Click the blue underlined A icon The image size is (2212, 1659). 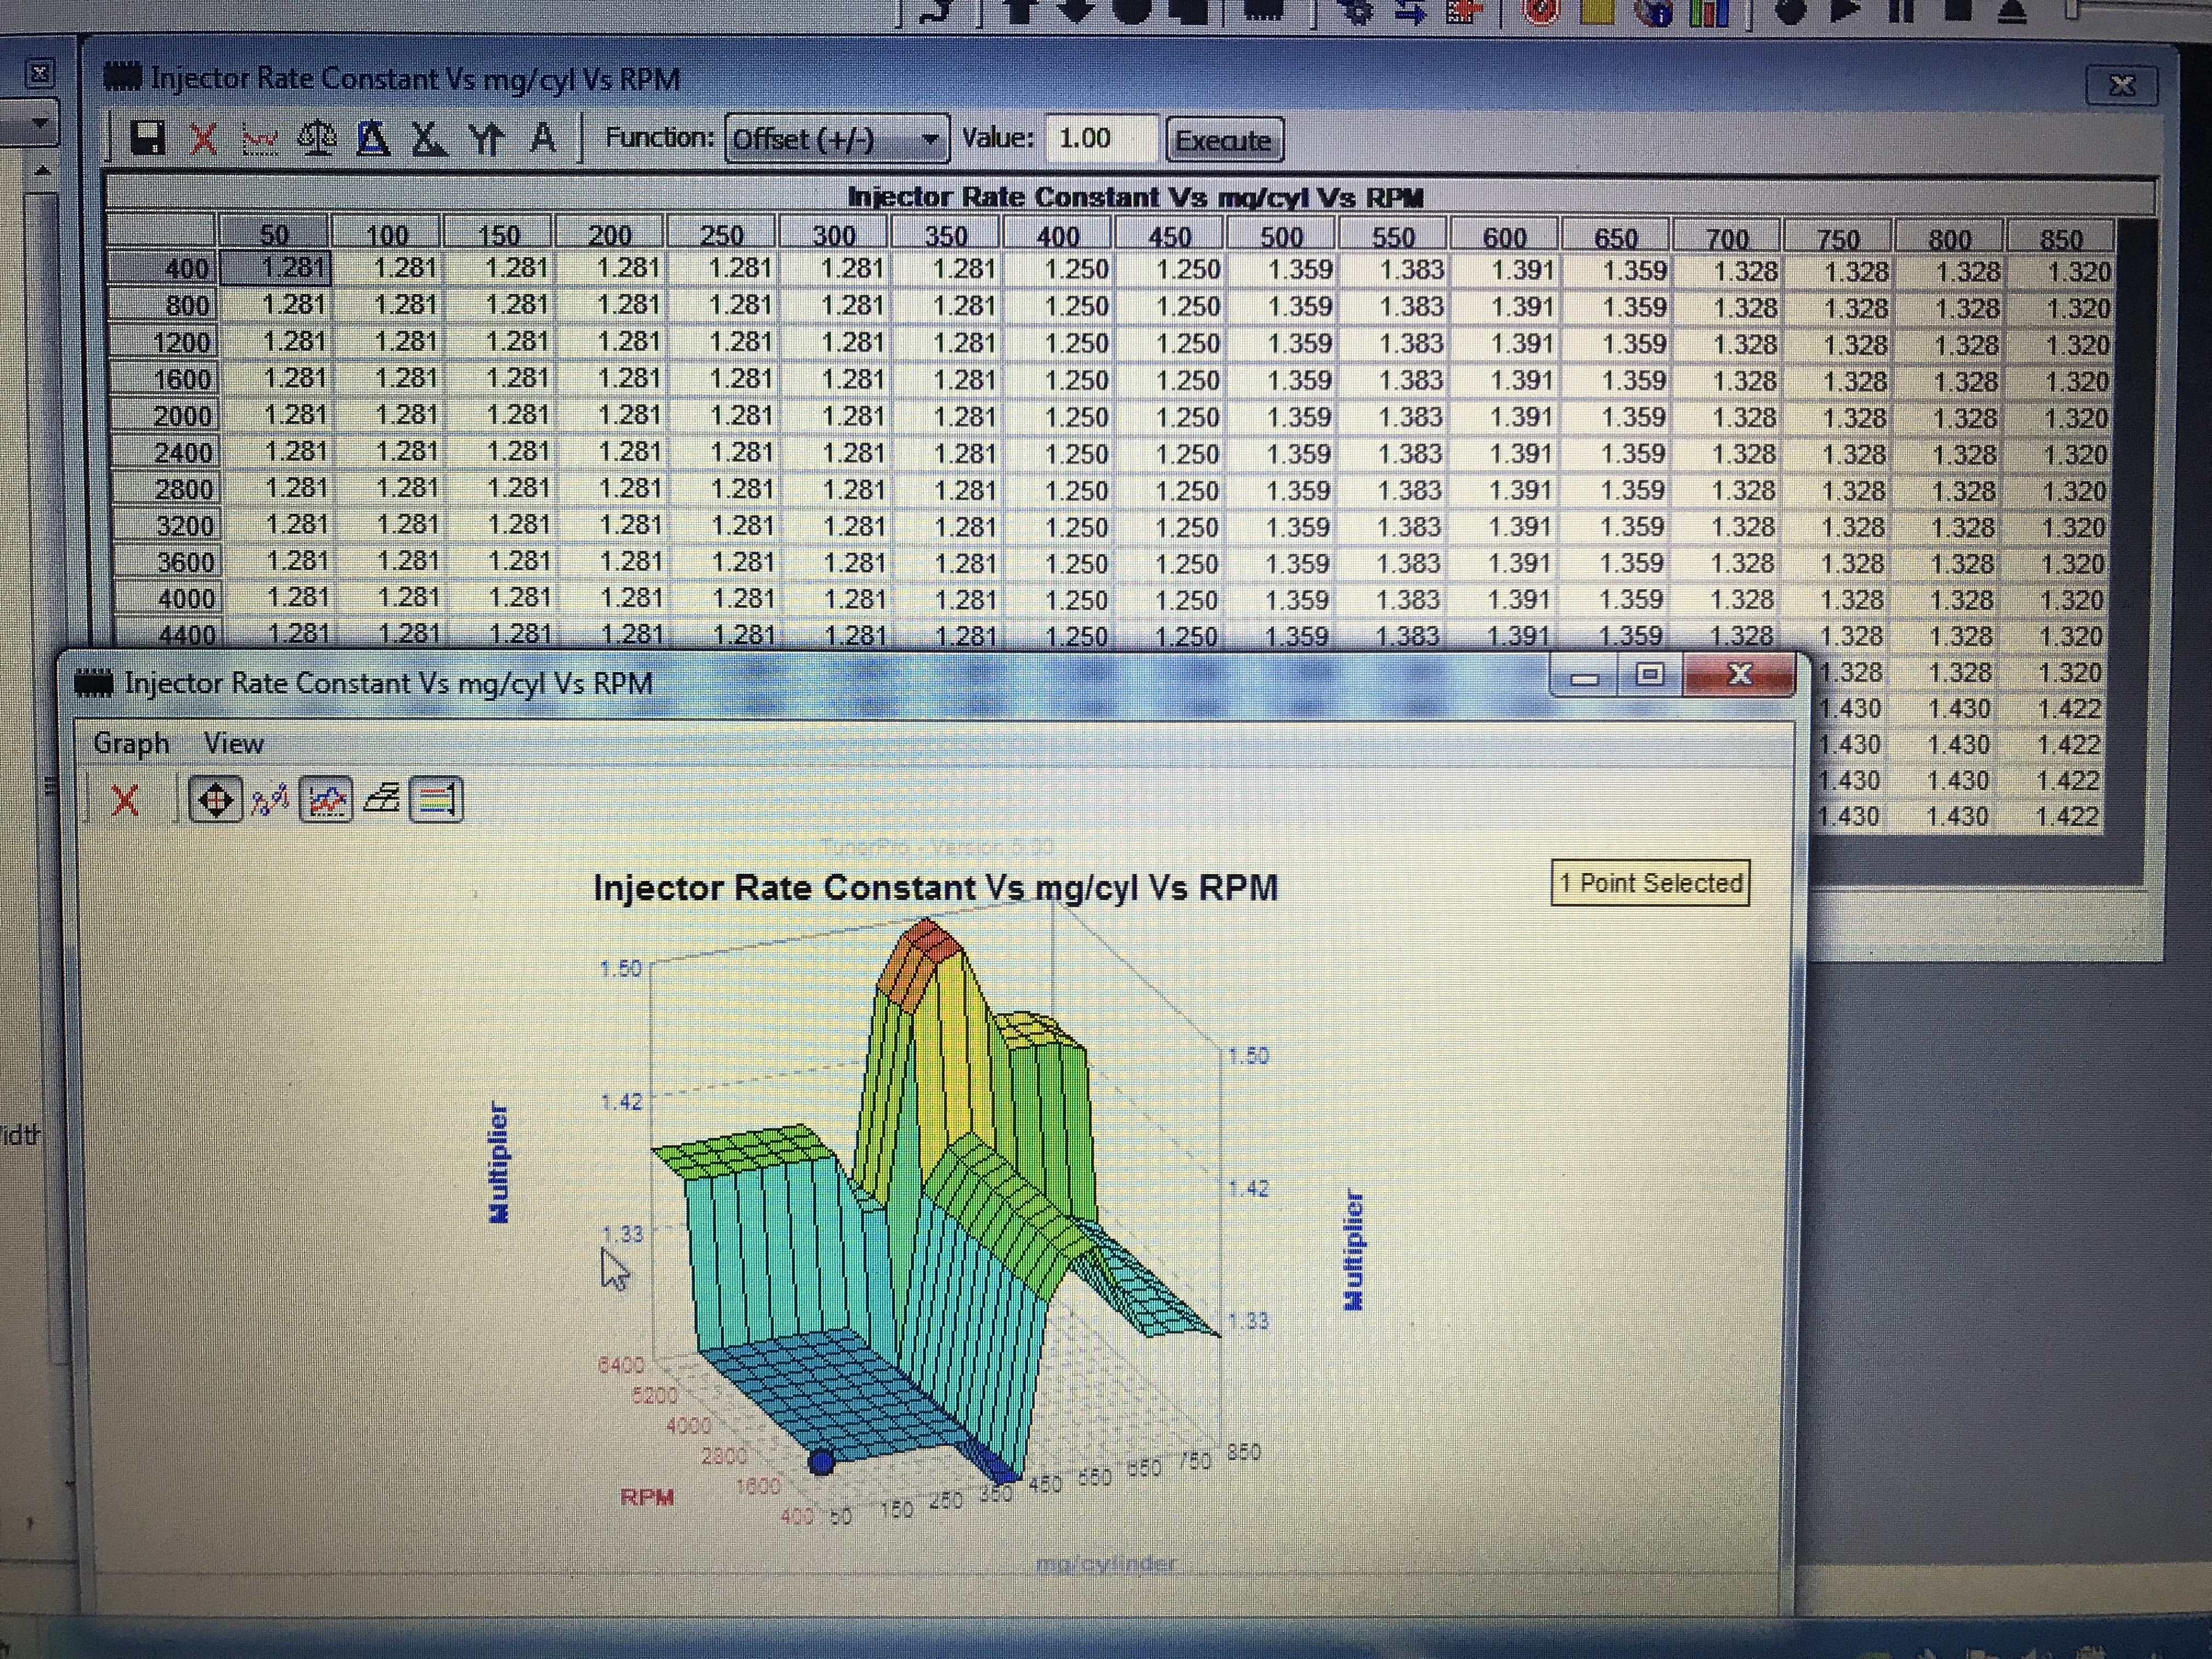pyautogui.click(x=373, y=138)
